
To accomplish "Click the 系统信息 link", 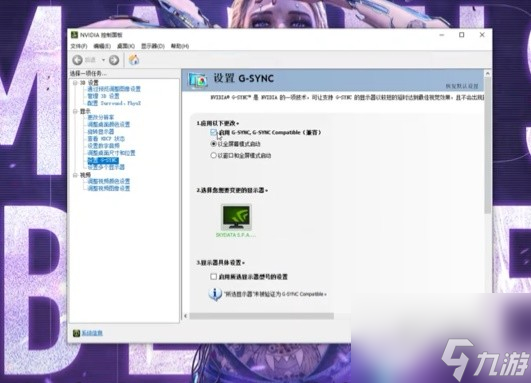I will [x=92, y=333].
